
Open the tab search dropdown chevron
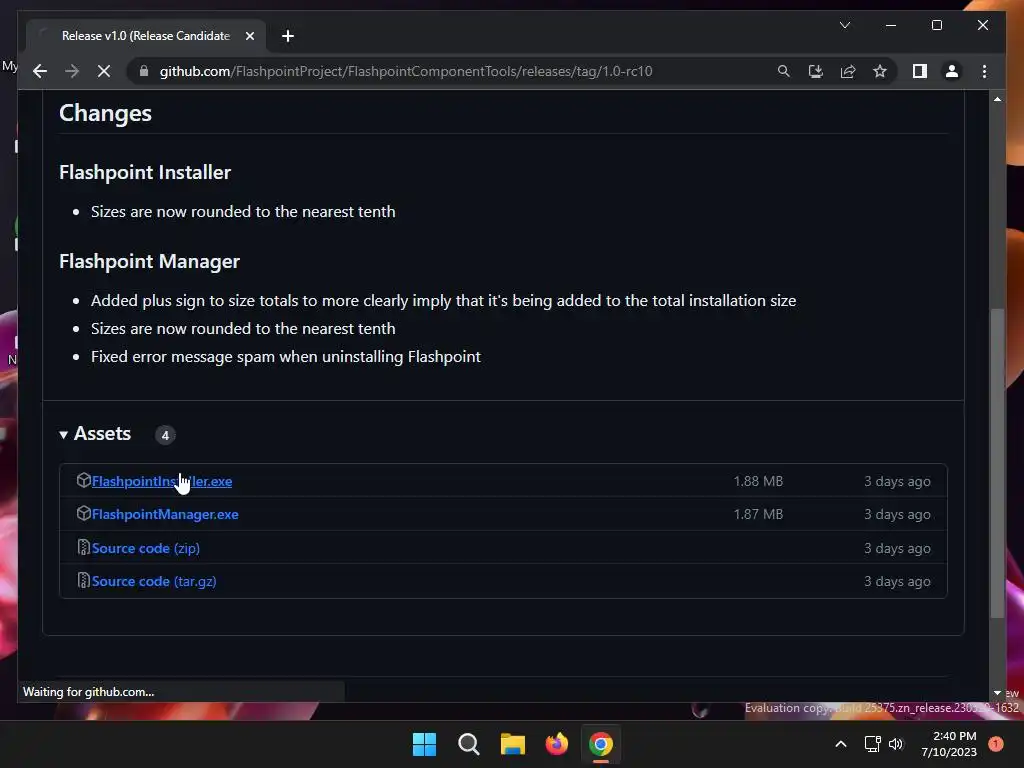(844, 25)
